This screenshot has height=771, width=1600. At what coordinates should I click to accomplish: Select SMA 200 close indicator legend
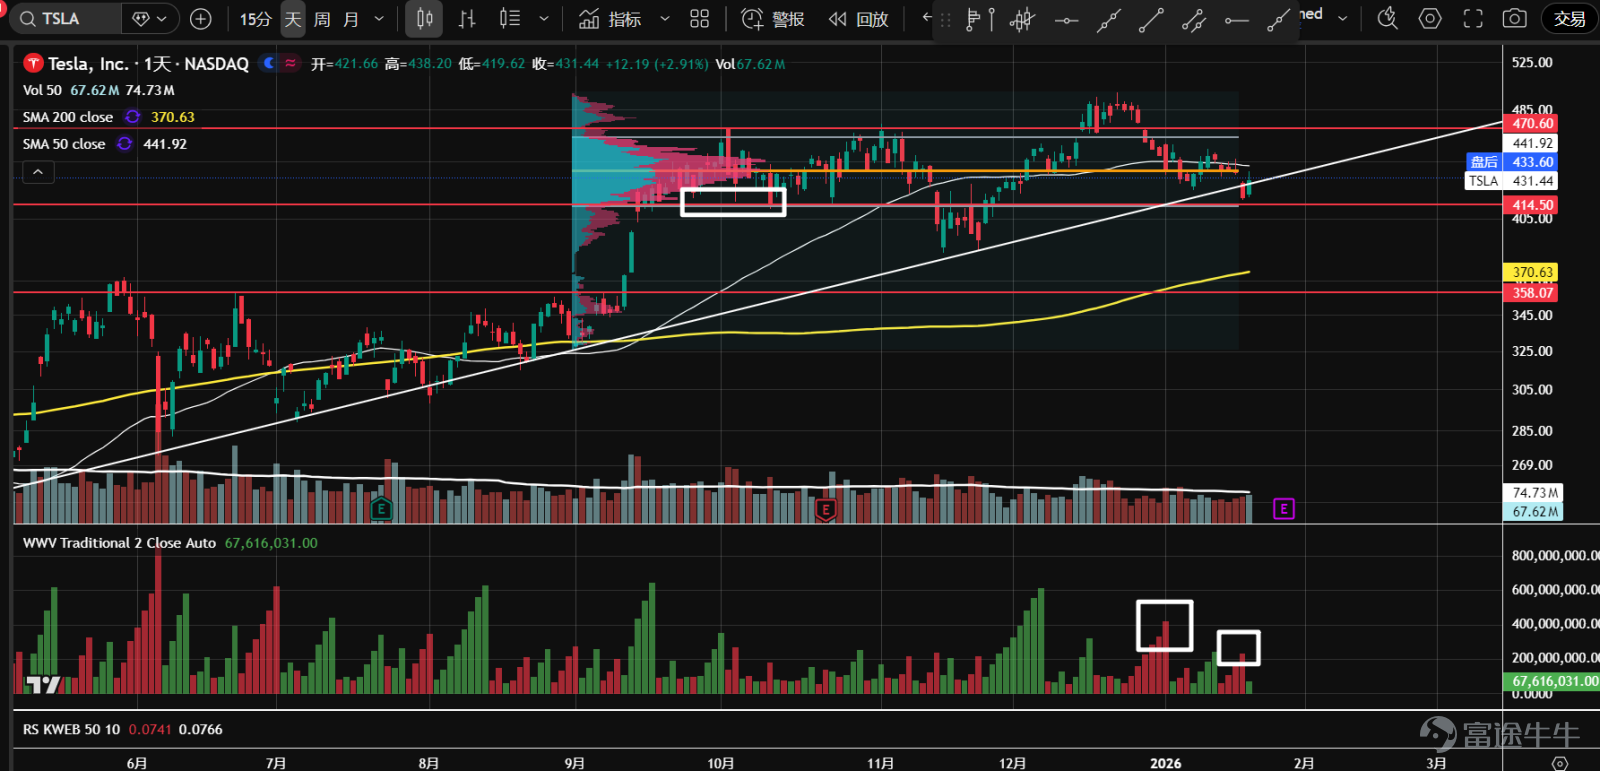(x=68, y=117)
